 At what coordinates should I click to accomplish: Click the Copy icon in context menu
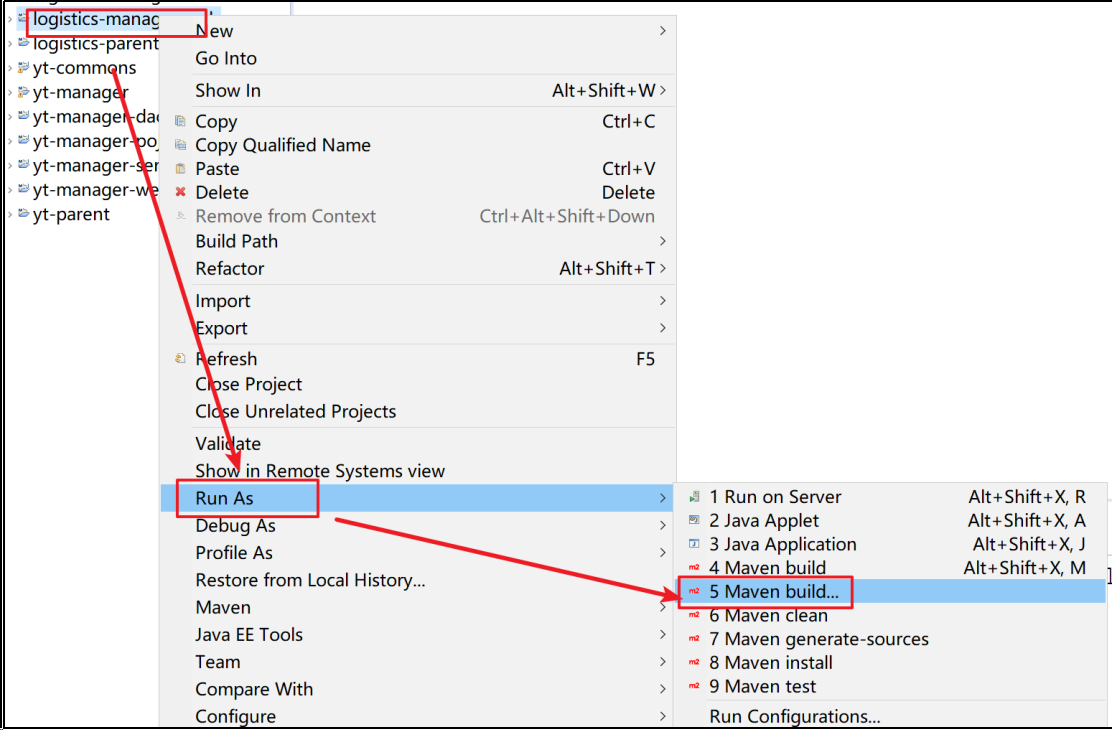tap(181, 121)
